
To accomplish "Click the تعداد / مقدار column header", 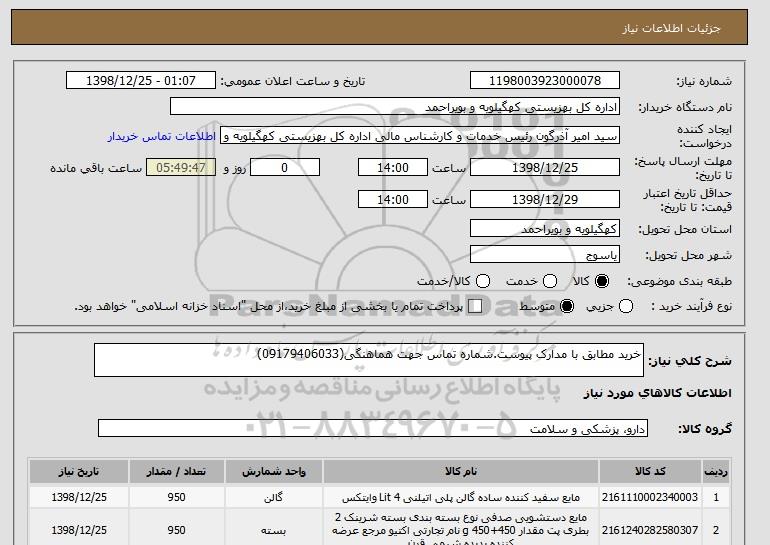I will 176,471.
